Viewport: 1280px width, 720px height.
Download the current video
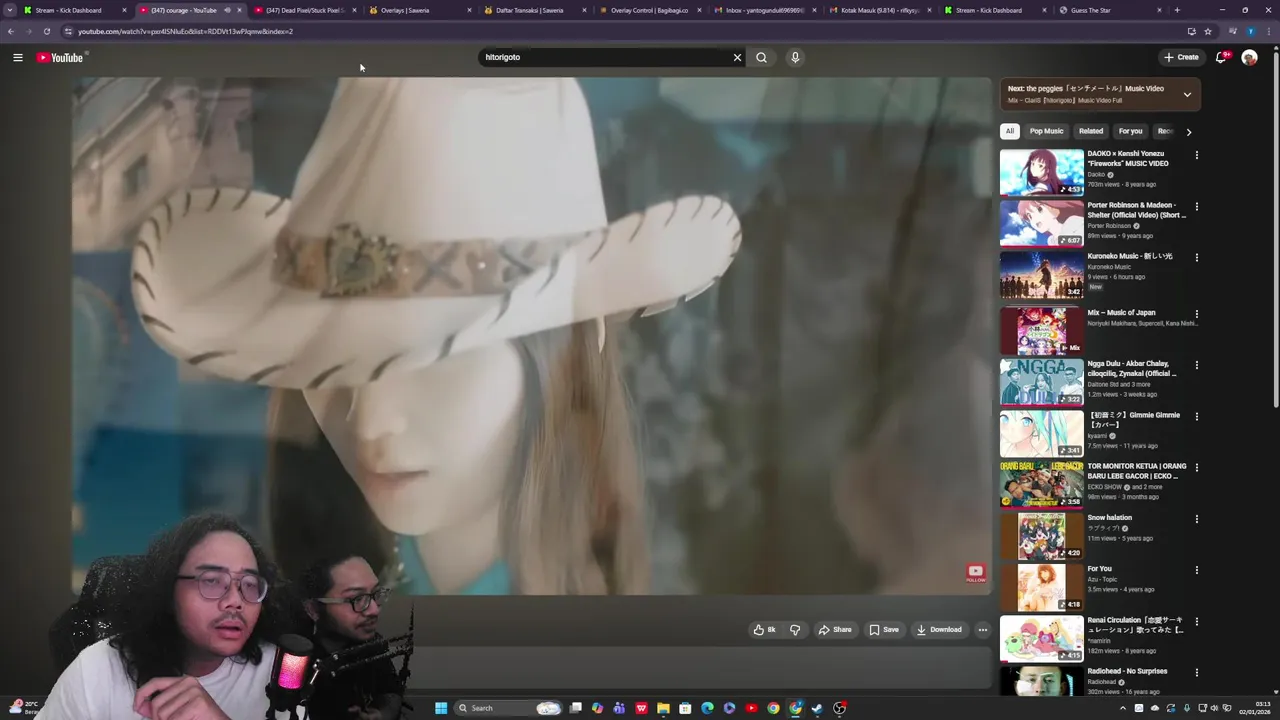pos(939,630)
